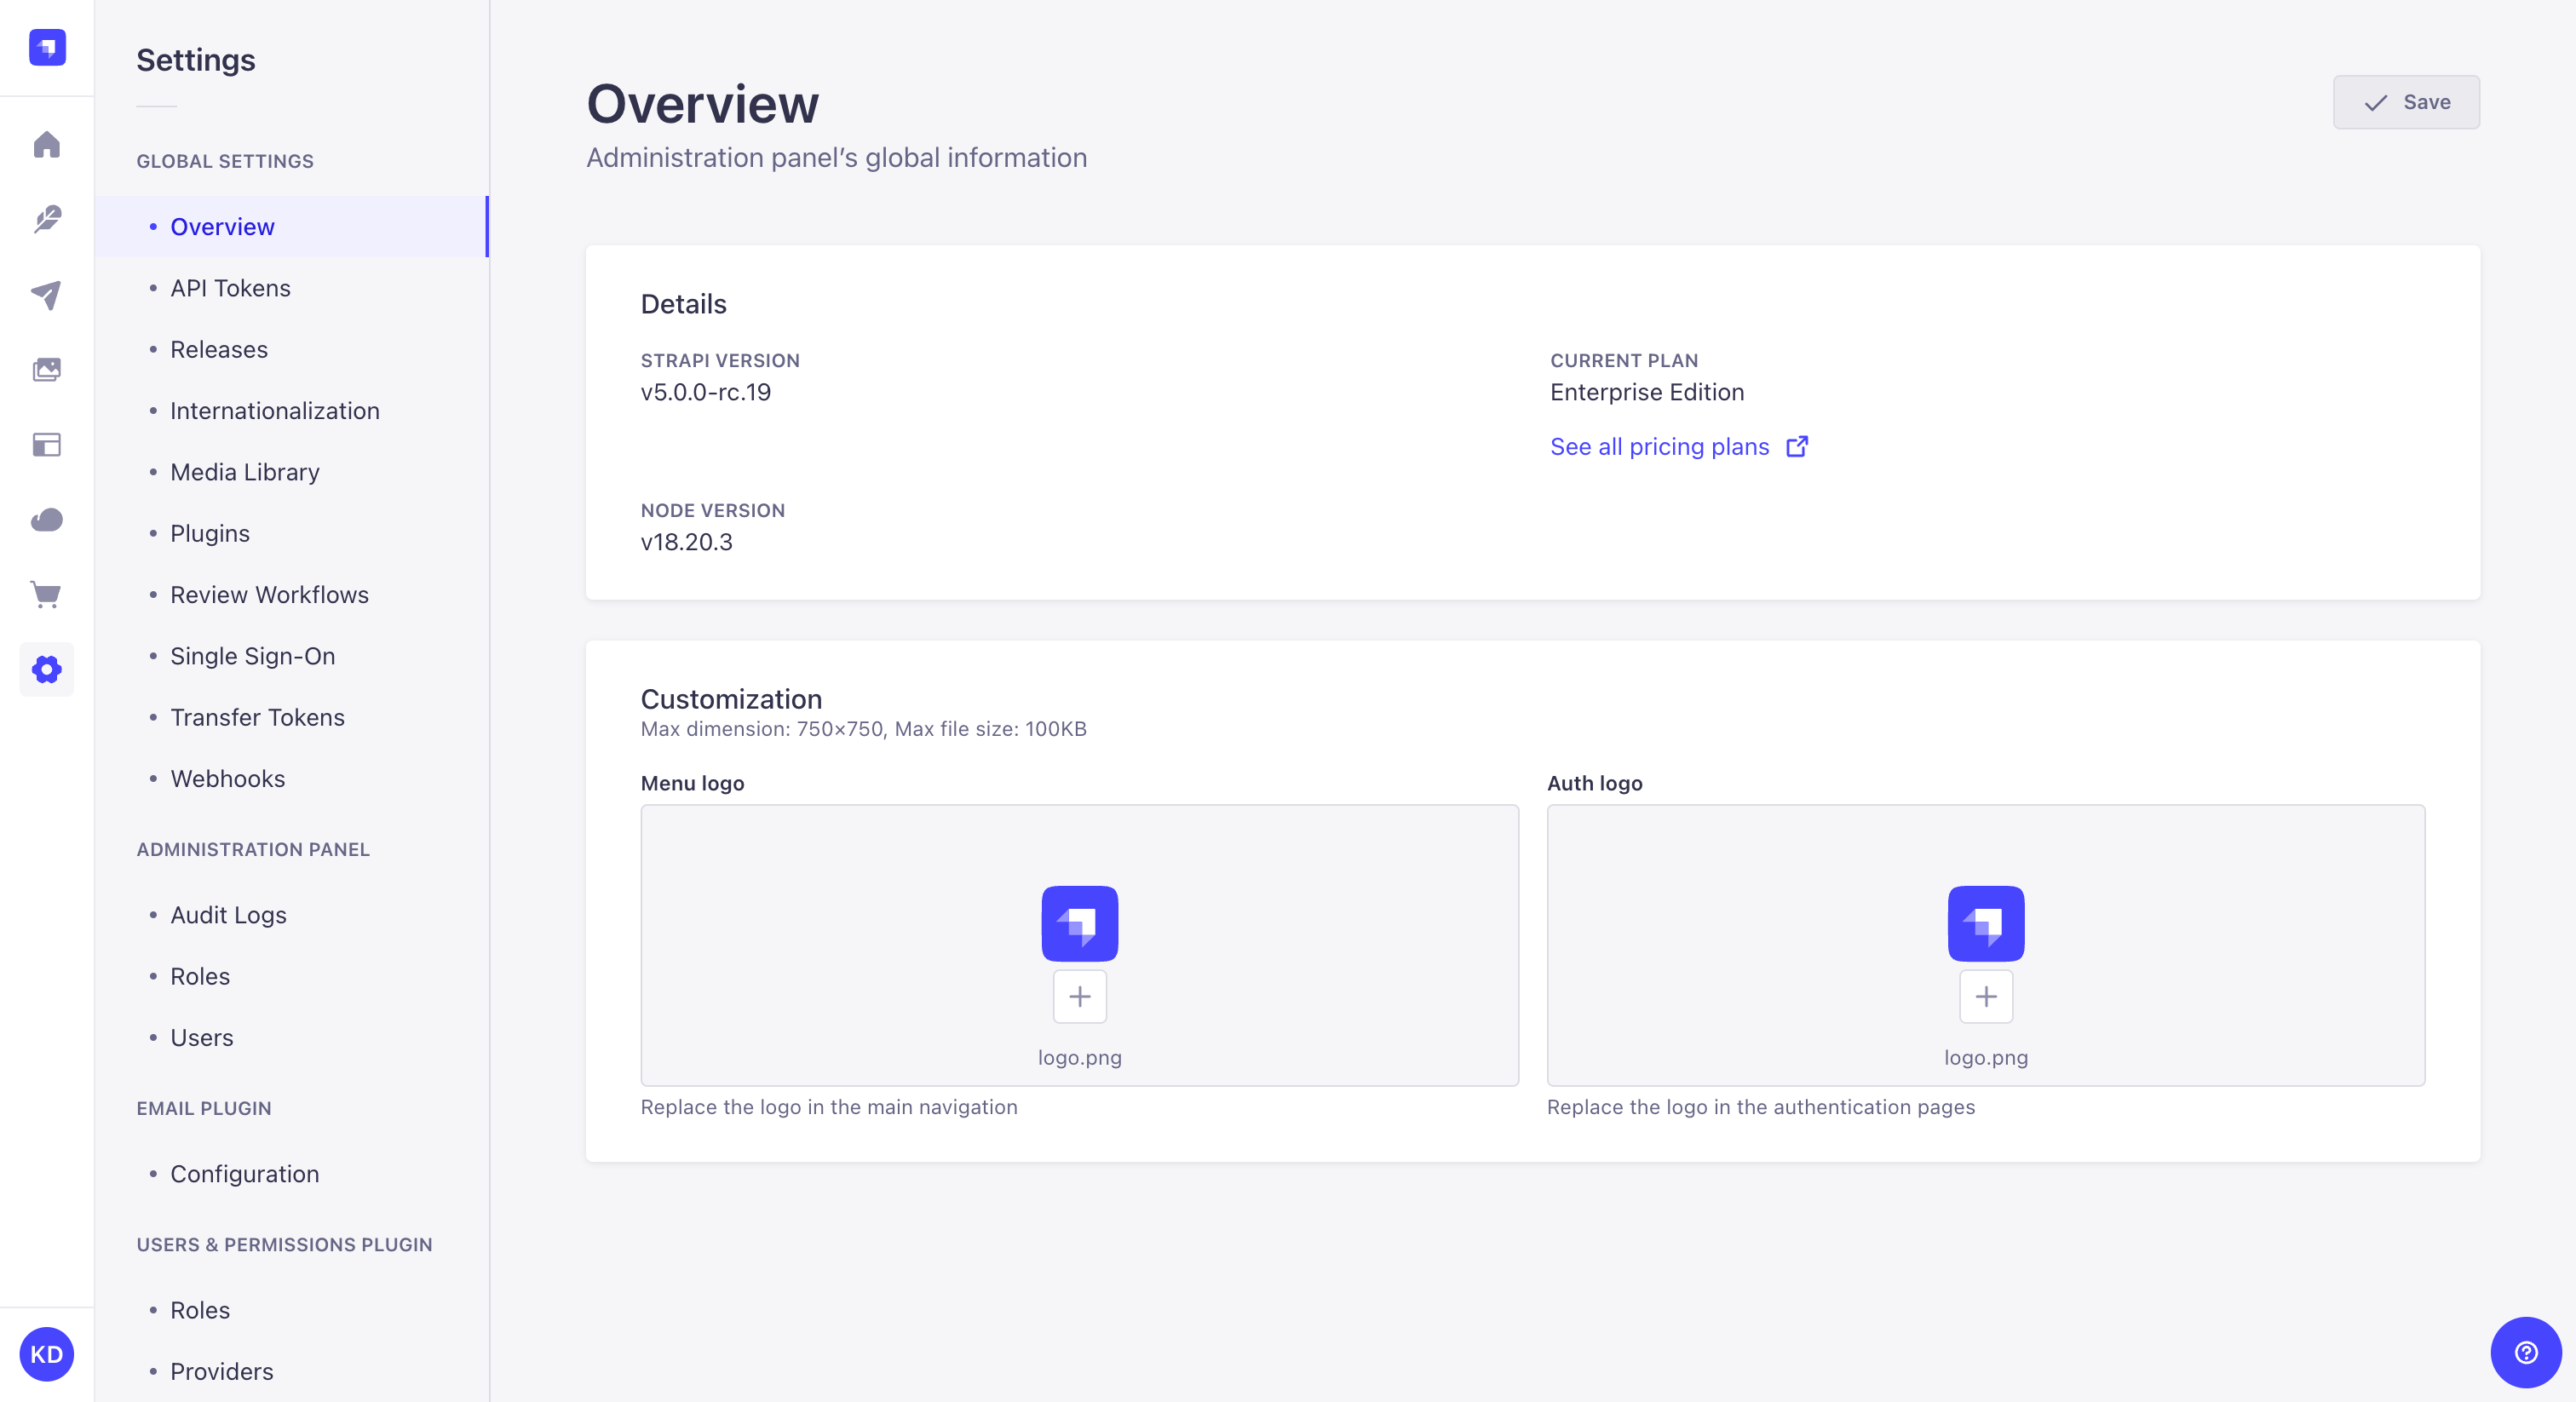Select the content manager quill icon
The height and width of the screenshot is (1402, 2576).
click(47, 219)
